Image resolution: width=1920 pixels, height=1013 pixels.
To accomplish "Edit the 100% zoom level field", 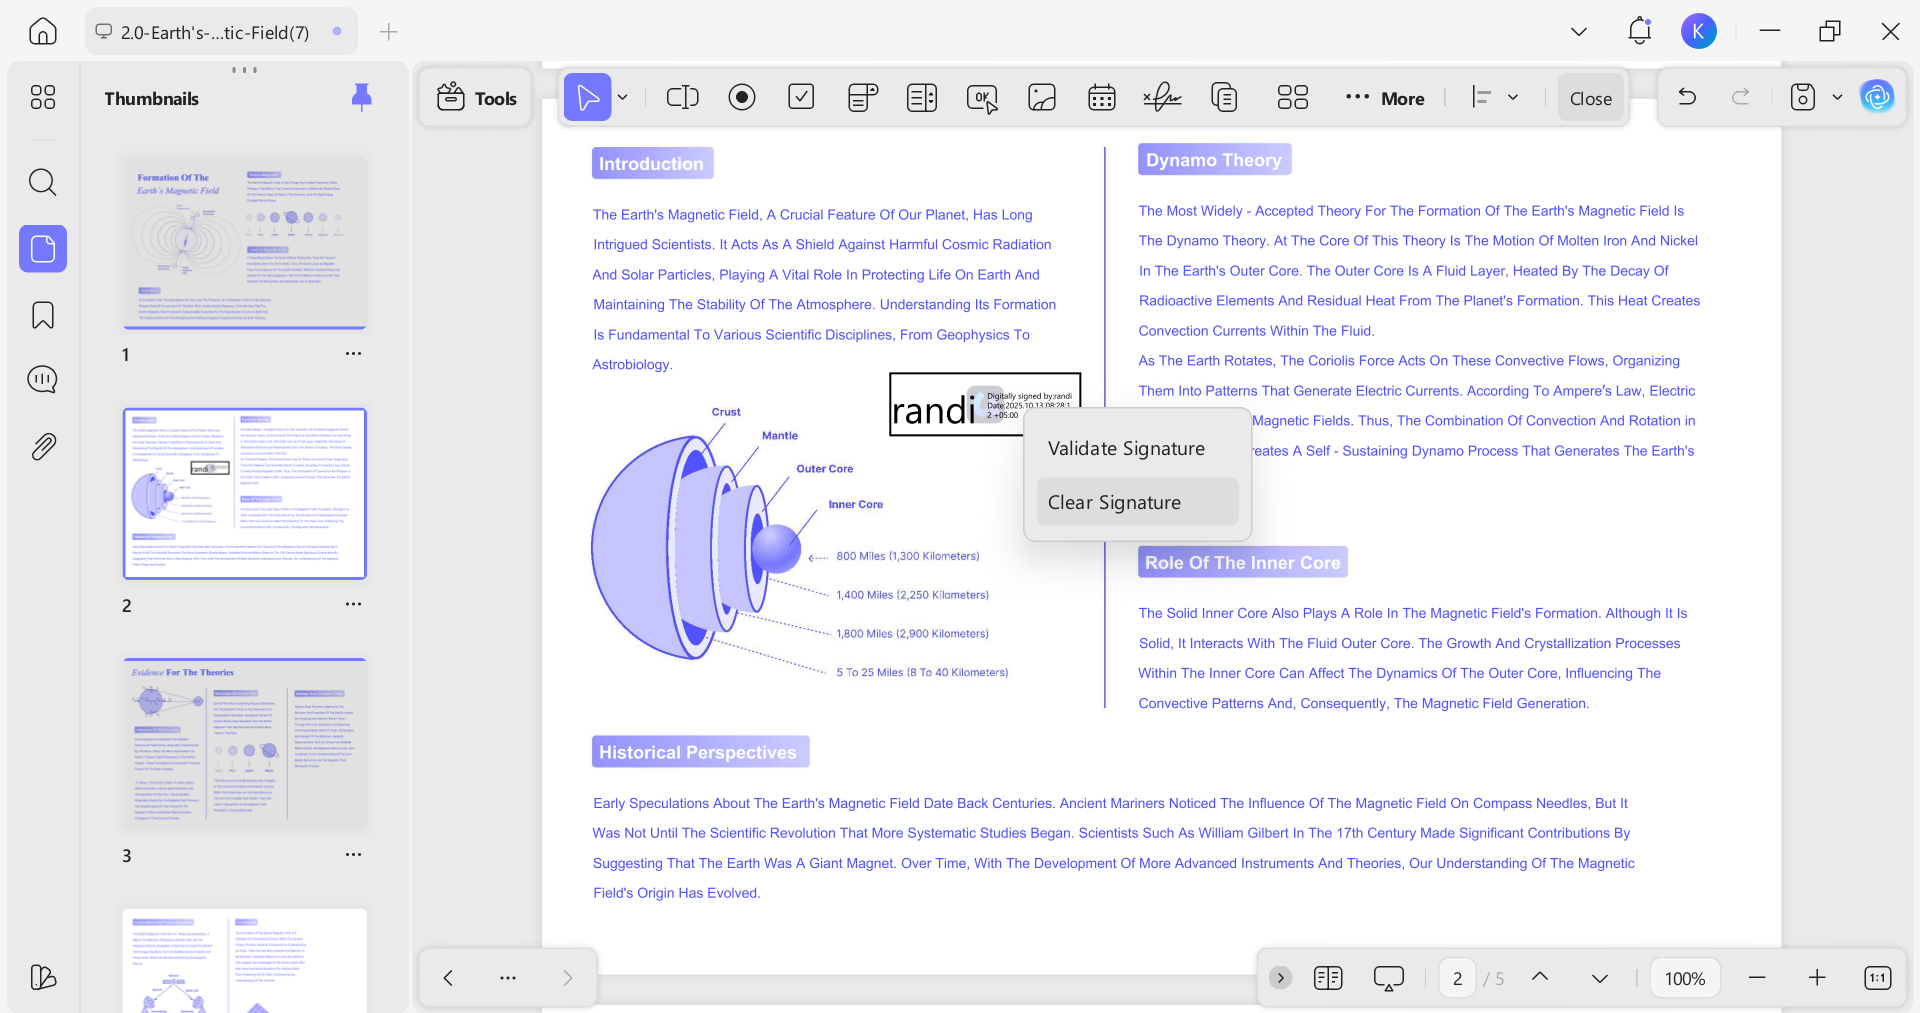I will [1685, 978].
